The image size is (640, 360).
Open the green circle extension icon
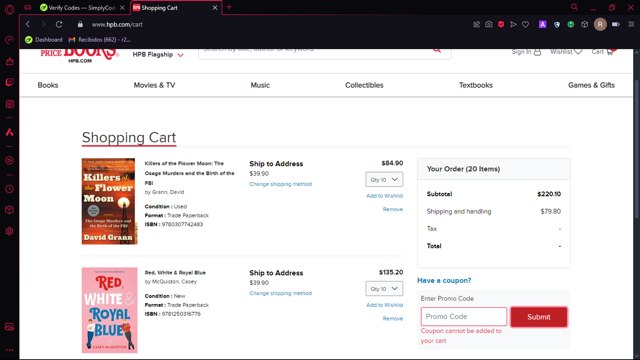coord(571,24)
